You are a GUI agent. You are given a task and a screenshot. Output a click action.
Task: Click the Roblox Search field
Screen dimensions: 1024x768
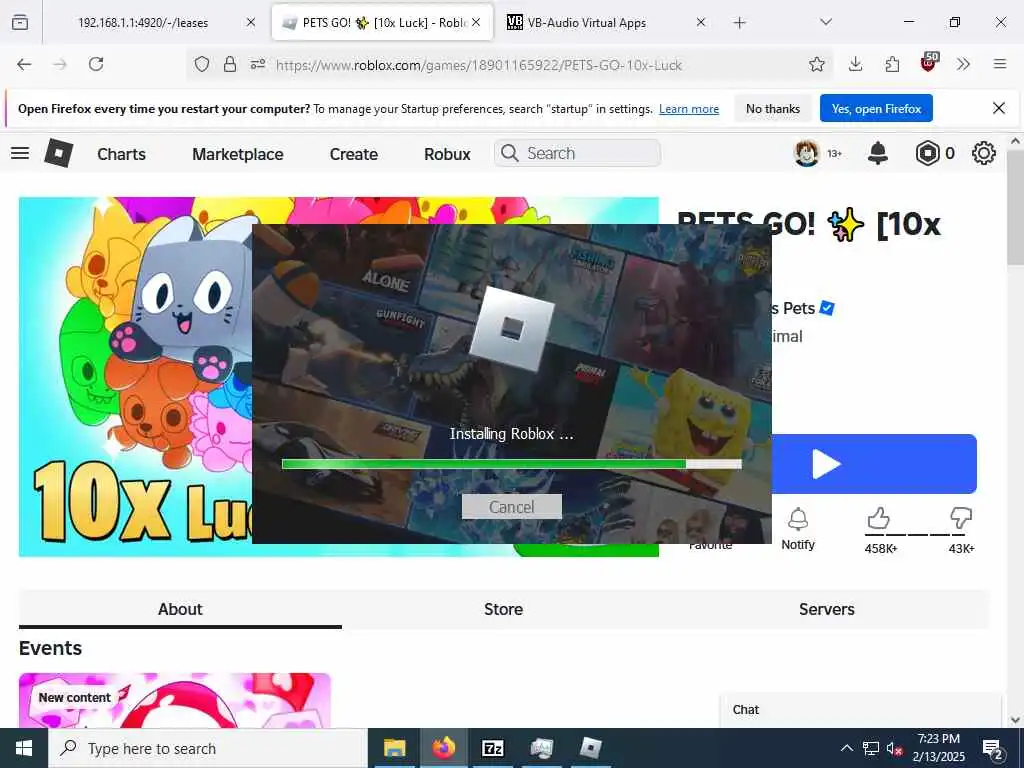pos(577,153)
